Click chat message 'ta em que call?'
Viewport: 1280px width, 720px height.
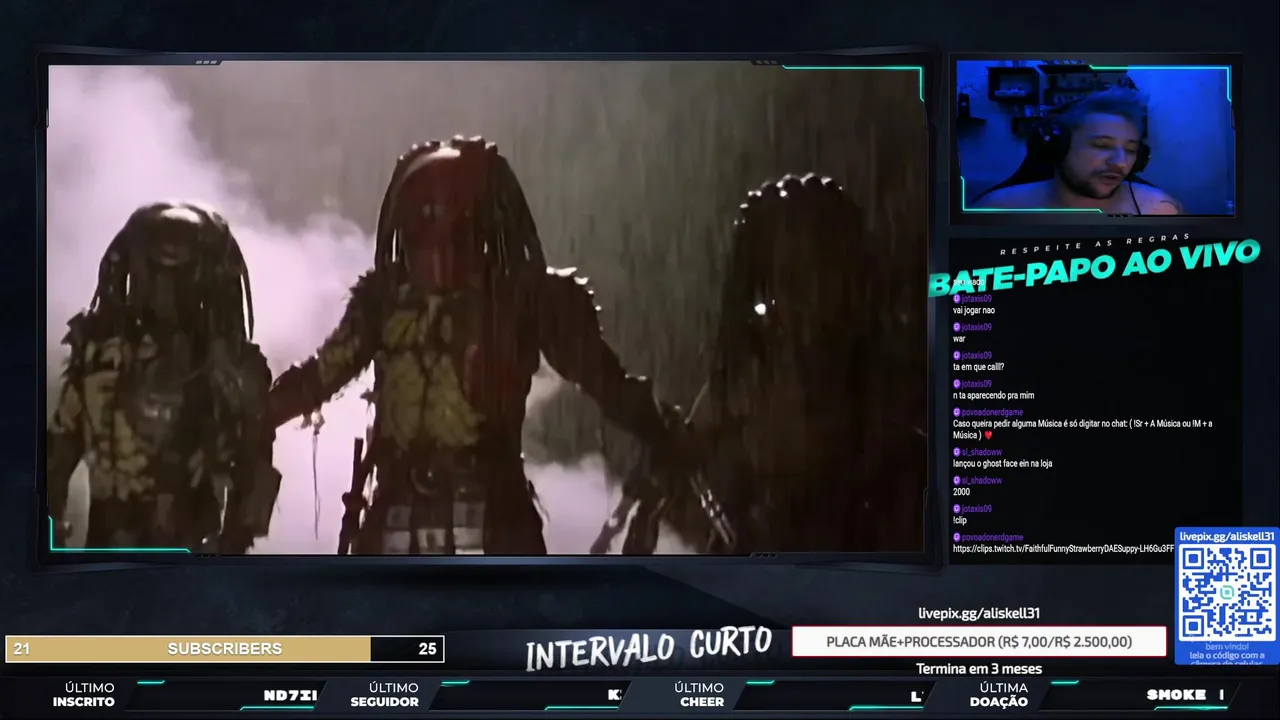pos(978,367)
